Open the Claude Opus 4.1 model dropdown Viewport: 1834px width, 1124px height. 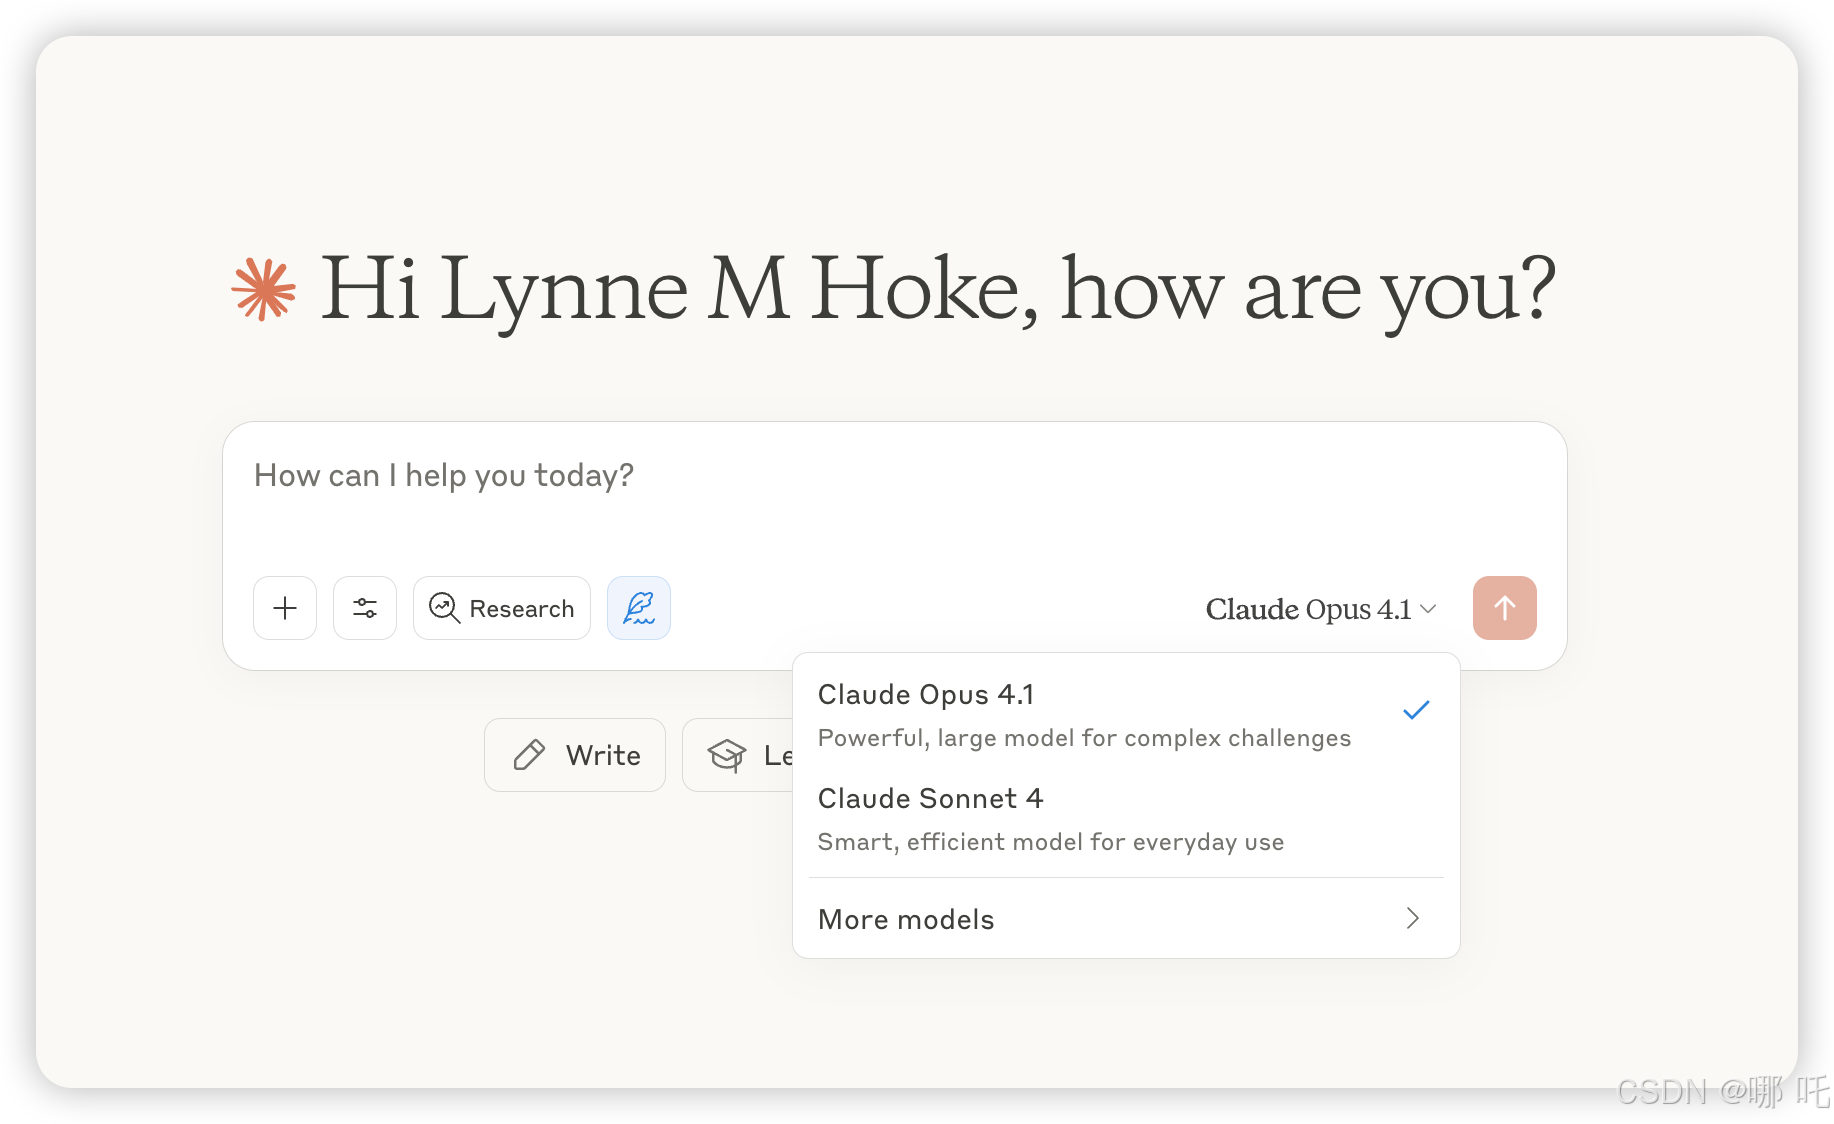pyautogui.click(x=1321, y=609)
